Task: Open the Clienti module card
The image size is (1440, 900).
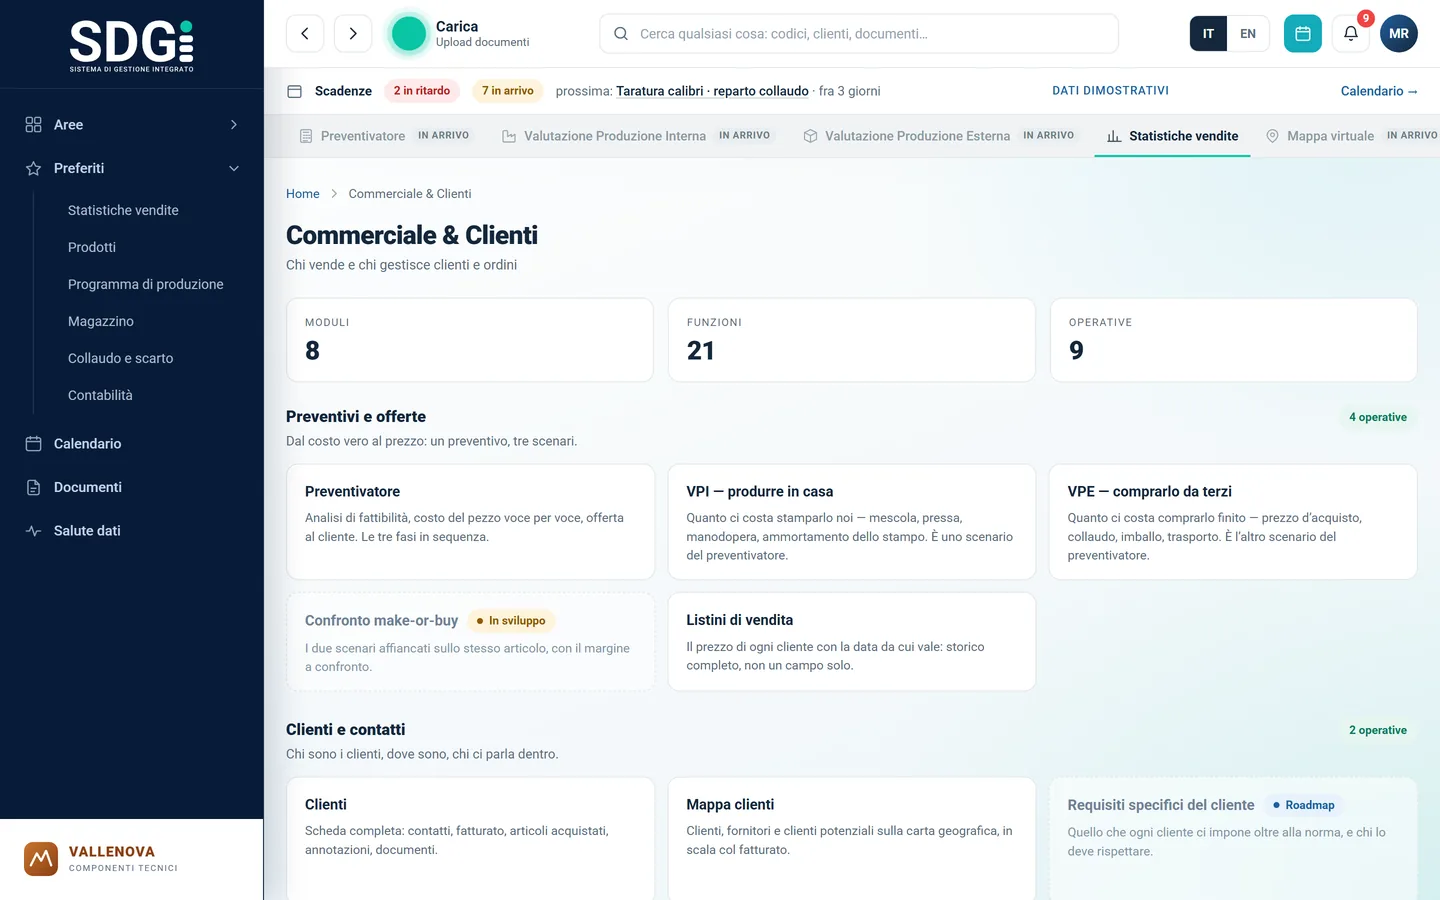Action: pos(470,839)
